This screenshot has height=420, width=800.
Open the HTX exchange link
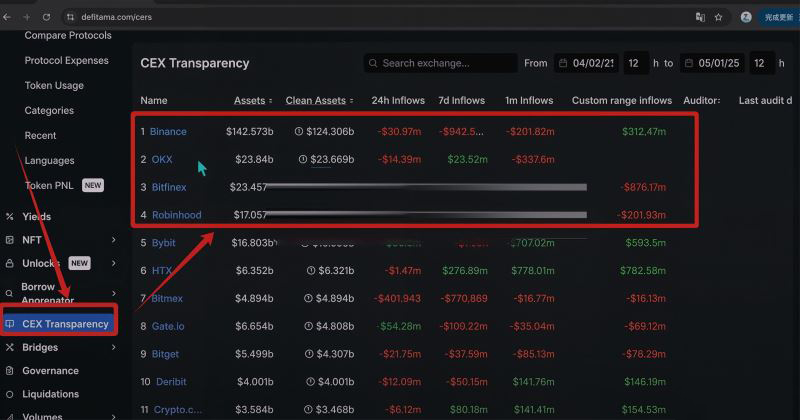click(x=162, y=270)
